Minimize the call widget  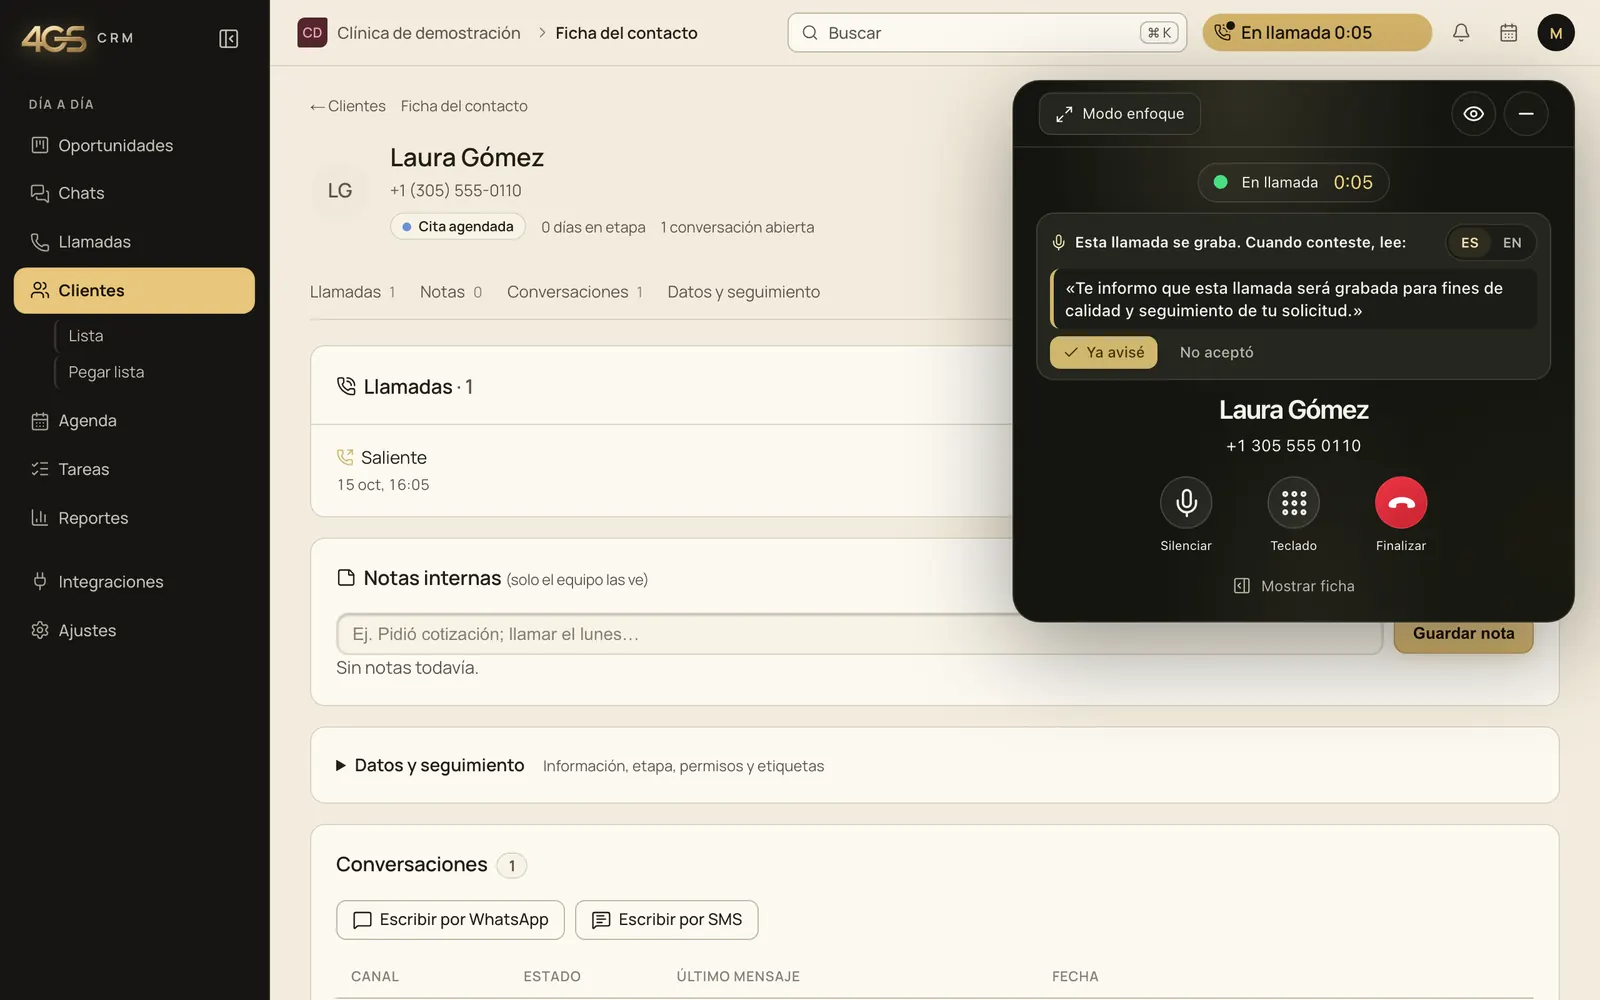pos(1526,114)
